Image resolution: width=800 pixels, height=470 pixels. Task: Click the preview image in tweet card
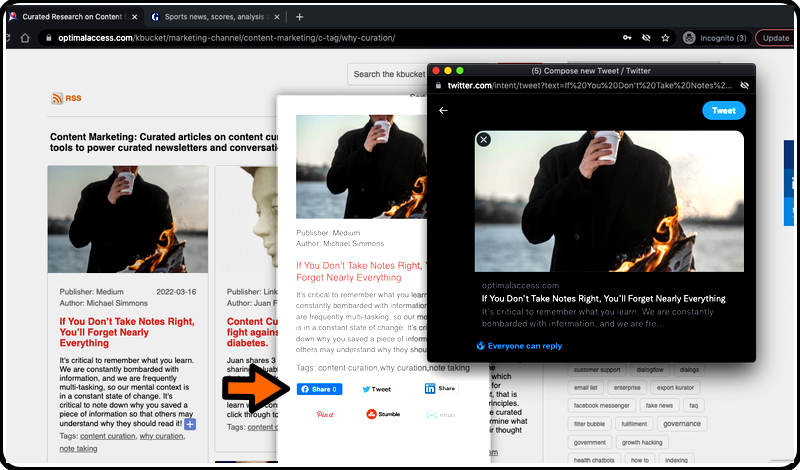click(609, 201)
